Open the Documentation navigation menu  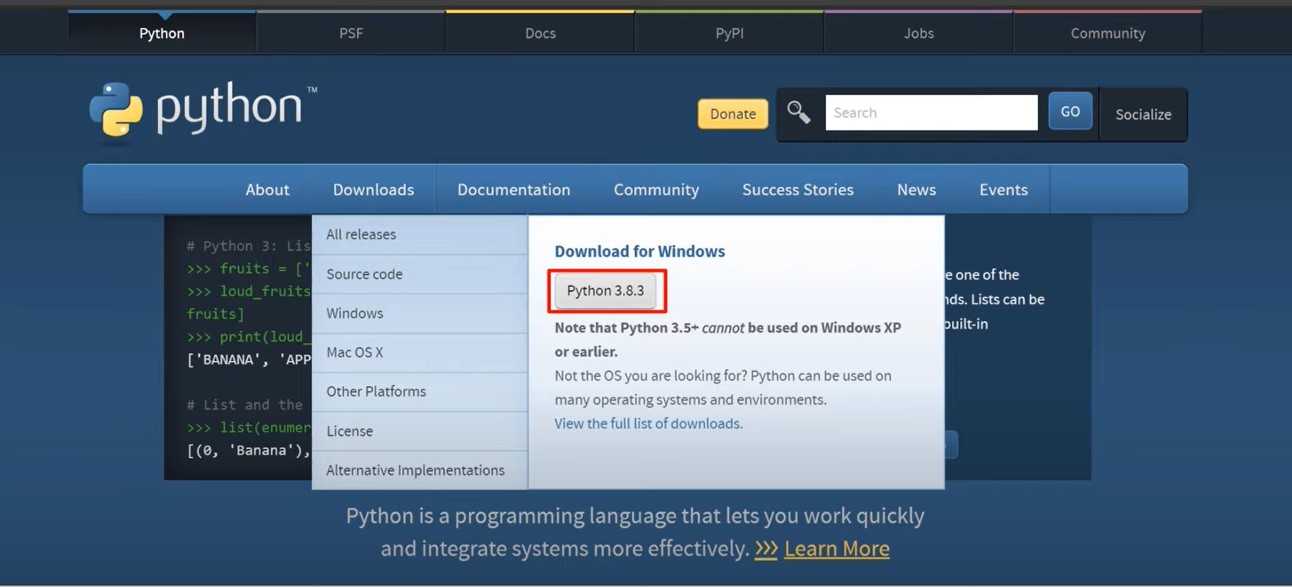pyautogui.click(x=514, y=189)
